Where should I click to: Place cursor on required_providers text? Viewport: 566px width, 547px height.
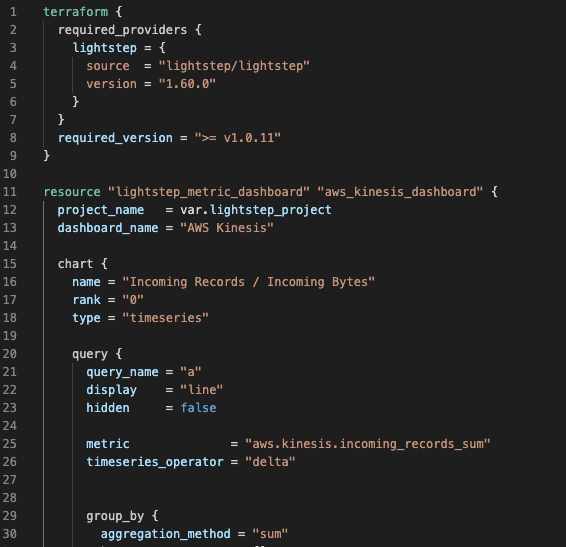point(122,30)
